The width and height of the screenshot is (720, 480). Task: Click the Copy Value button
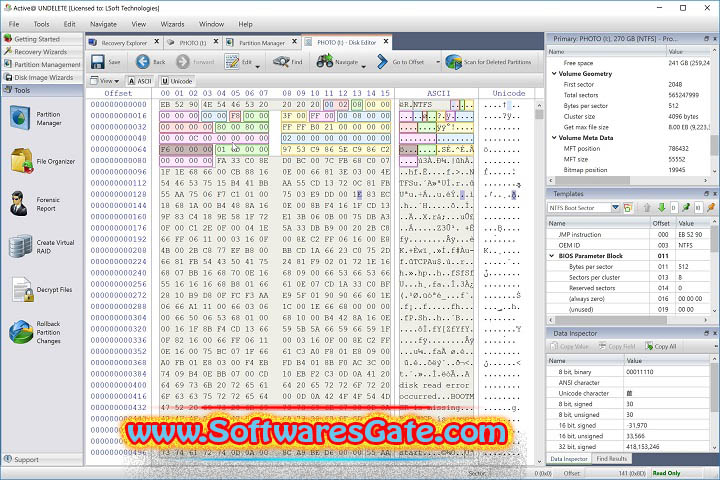coord(569,346)
